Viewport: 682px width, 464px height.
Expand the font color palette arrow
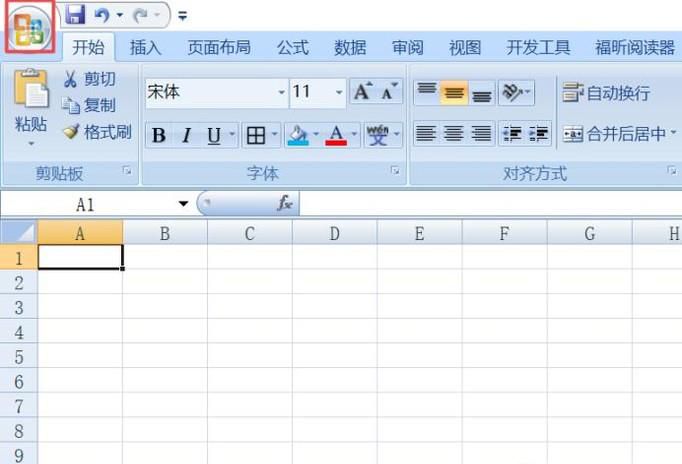pos(354,134)
